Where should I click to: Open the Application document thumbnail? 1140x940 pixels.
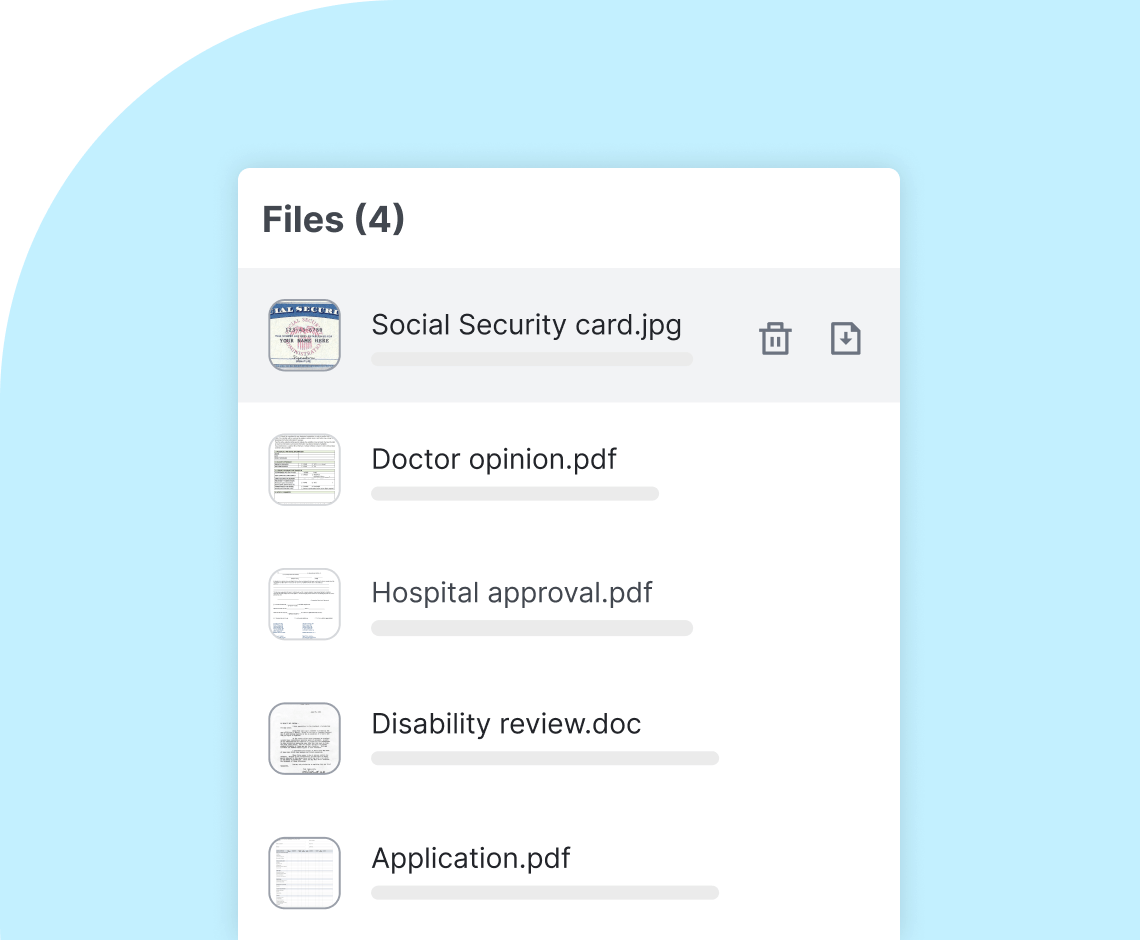click(x=305, y=873)
